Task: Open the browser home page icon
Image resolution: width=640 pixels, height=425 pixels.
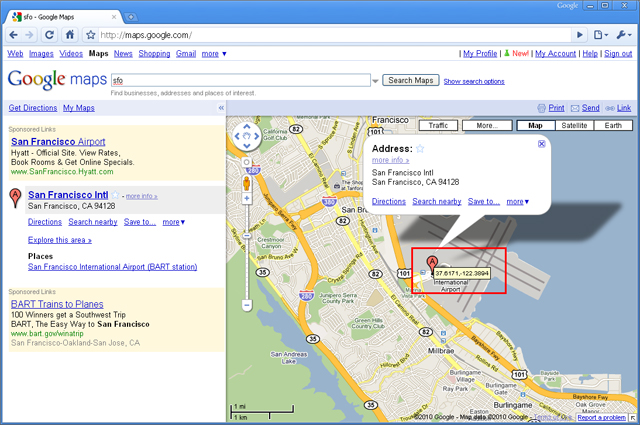Action: point(70,35)
